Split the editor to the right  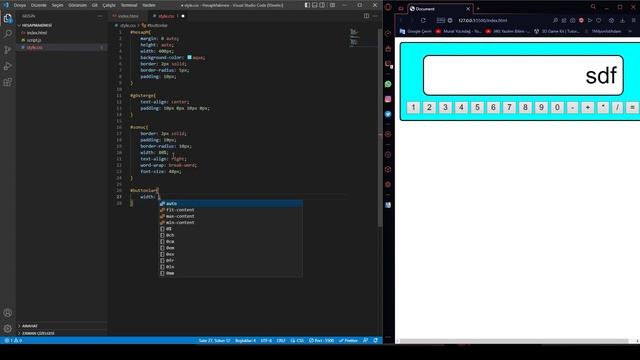(367, 16)
